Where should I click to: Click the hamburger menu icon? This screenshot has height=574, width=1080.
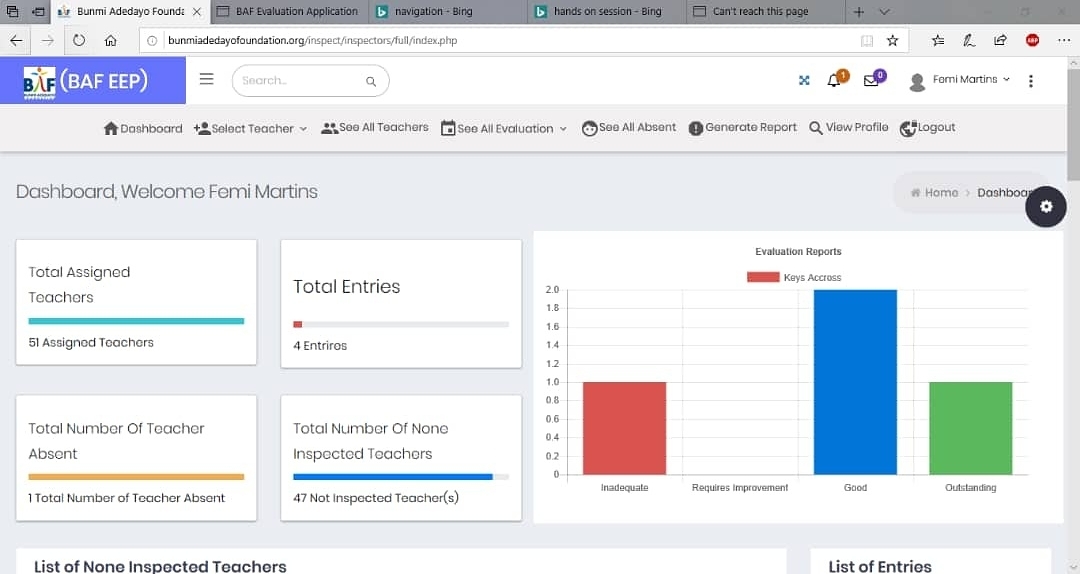206,80
